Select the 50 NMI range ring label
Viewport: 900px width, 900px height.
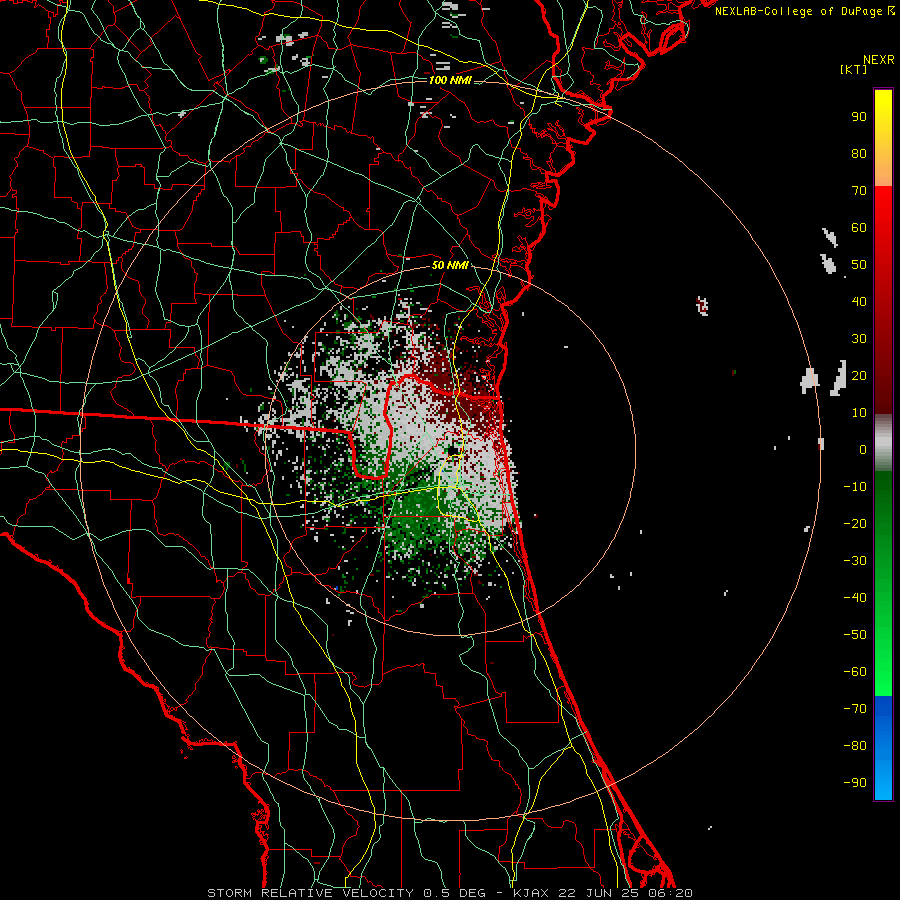click(450, 265)
